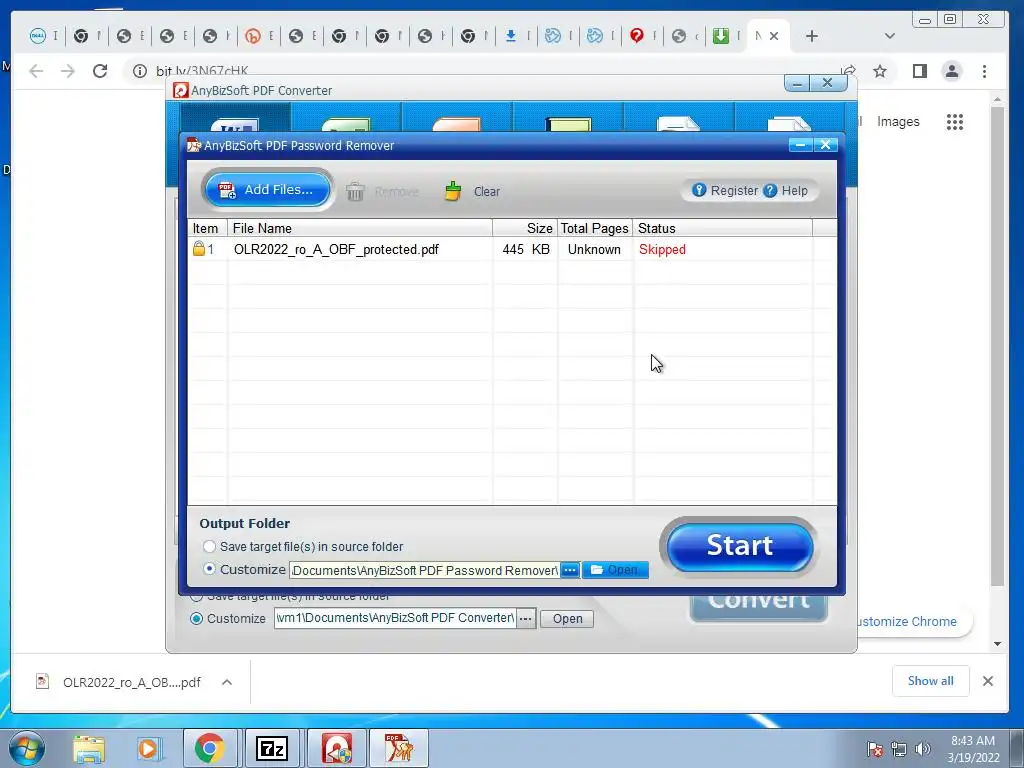Screen dimensions: 1024x768
Task: Click the Item column header
Action: [x=206, y=228]
